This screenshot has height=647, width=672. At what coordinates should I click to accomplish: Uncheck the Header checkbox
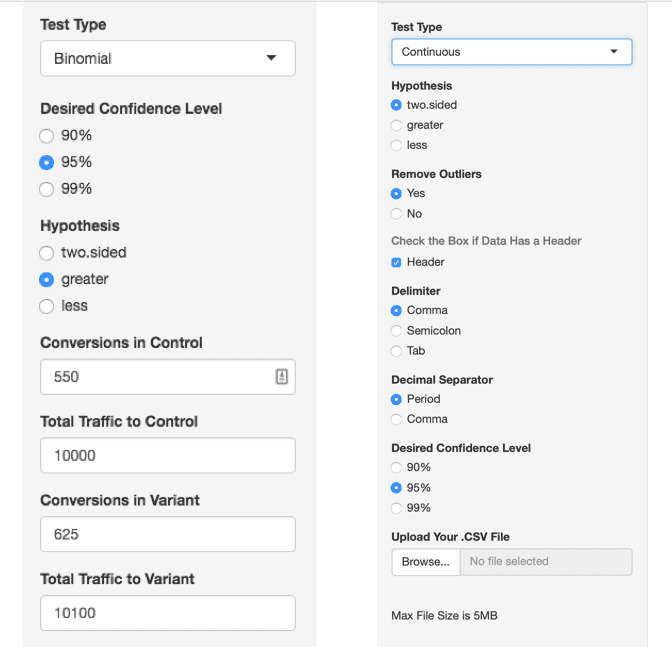click(397, 262)
